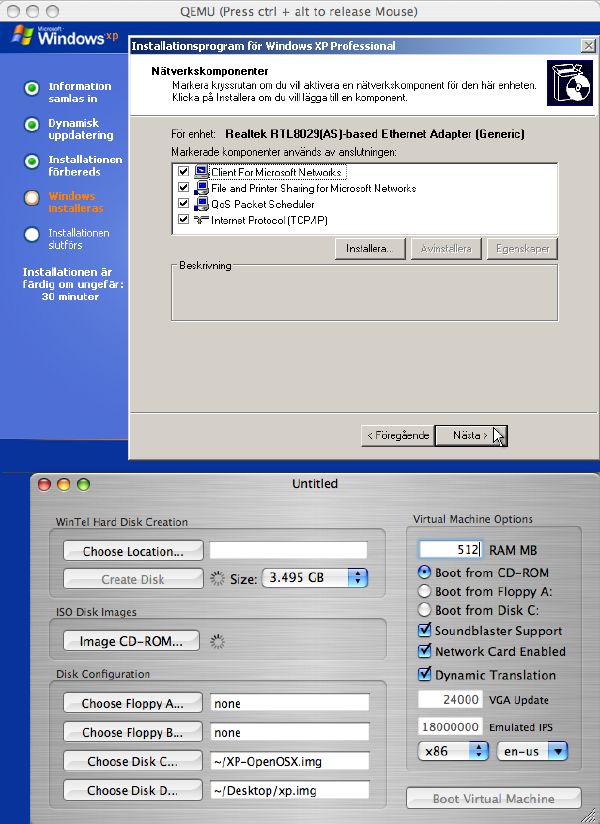Click the Create Disk button
This screenshot has width=600, height=824.
(x=133, y=579)
